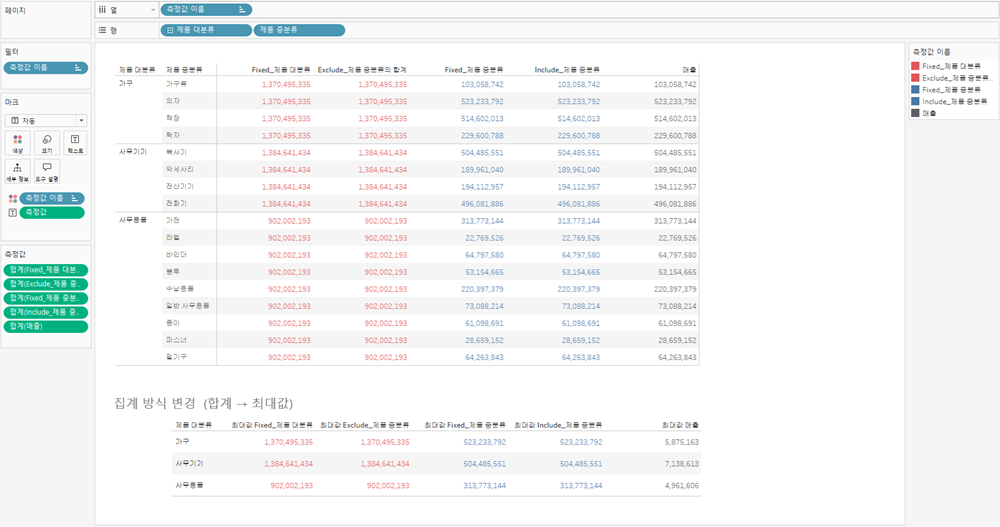Click red swatch for Fixed_제품 대분류 legend
Image resolution: width=1000 pixels, height=527 pixels.
(916, 66)
